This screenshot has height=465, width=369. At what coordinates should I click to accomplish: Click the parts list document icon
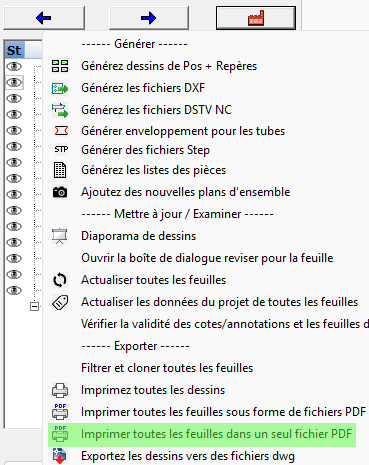[60, 170]
